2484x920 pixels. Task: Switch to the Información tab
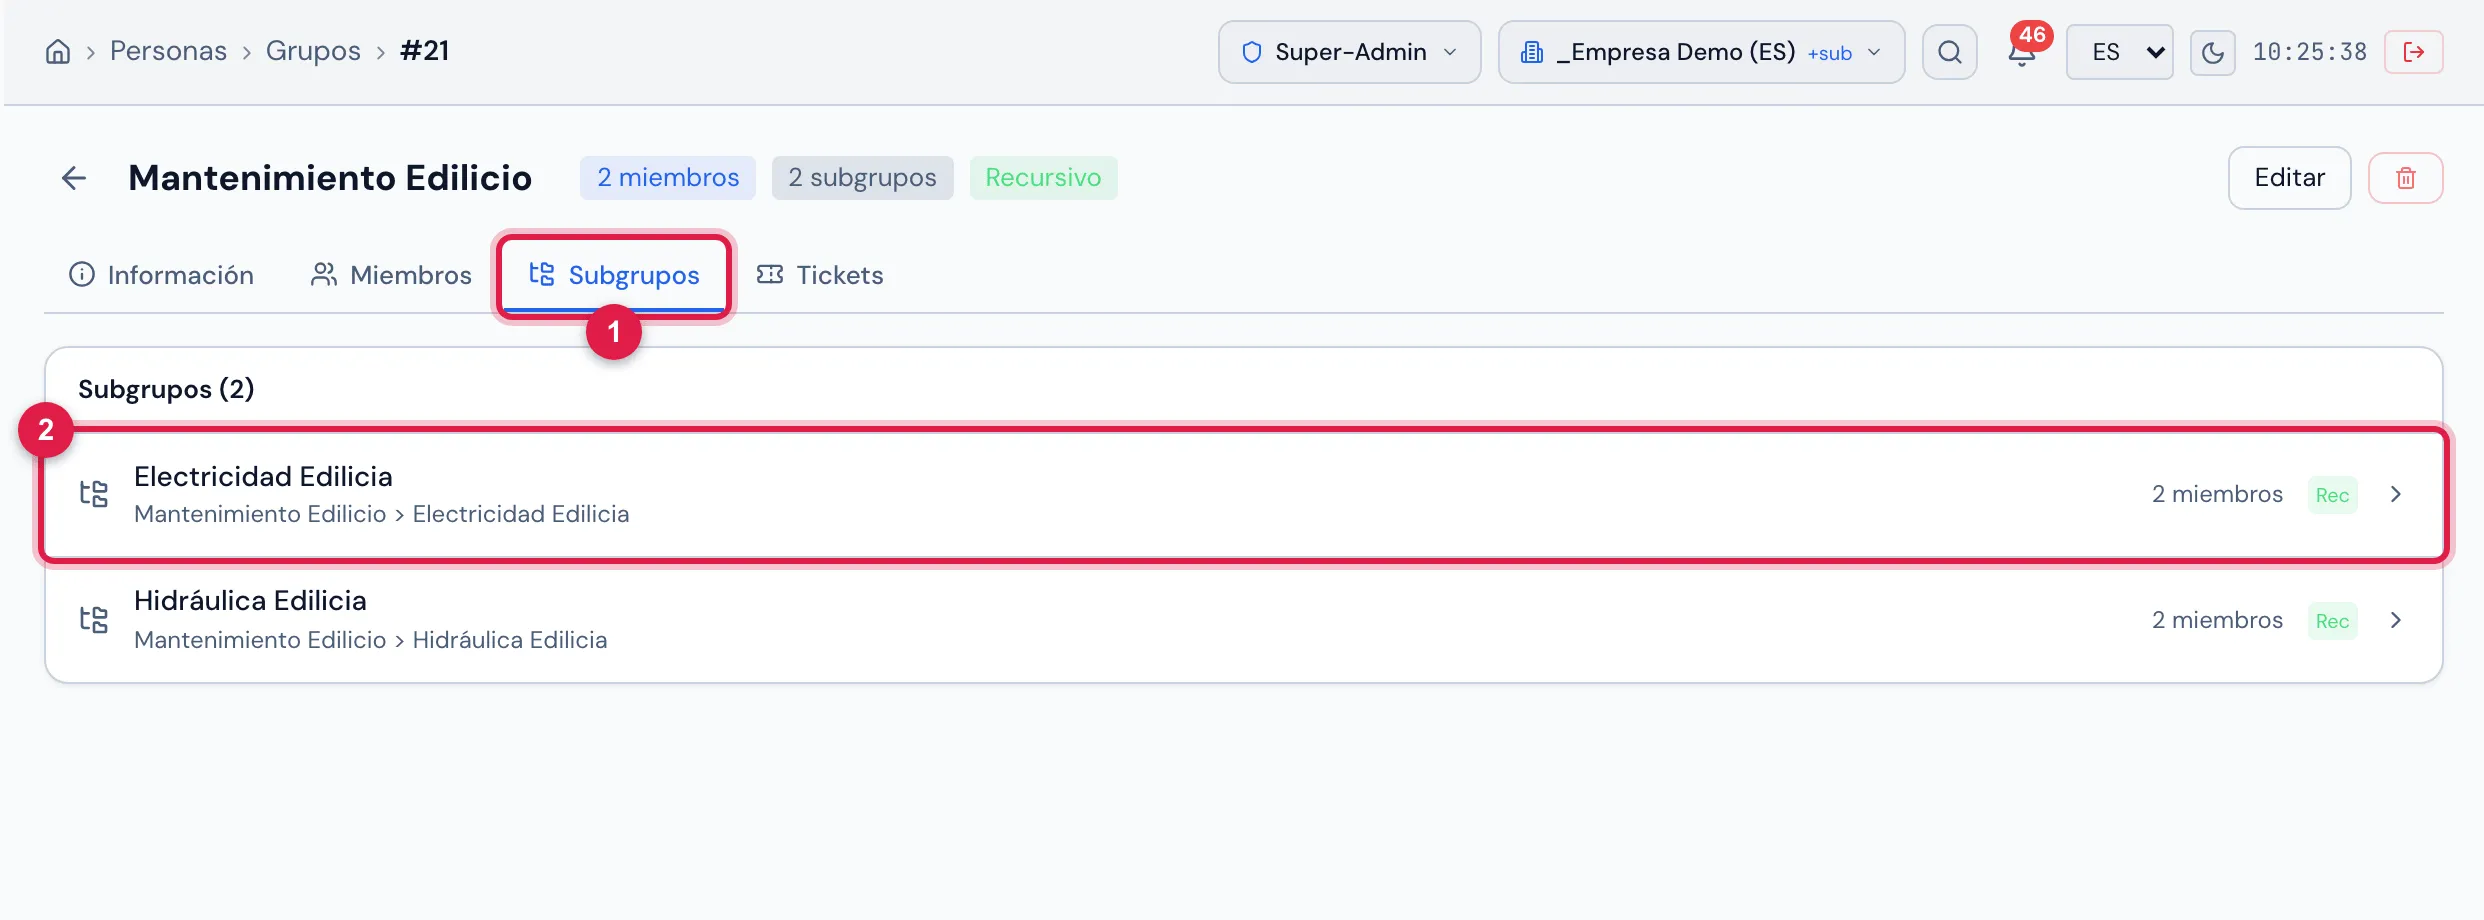161,275
